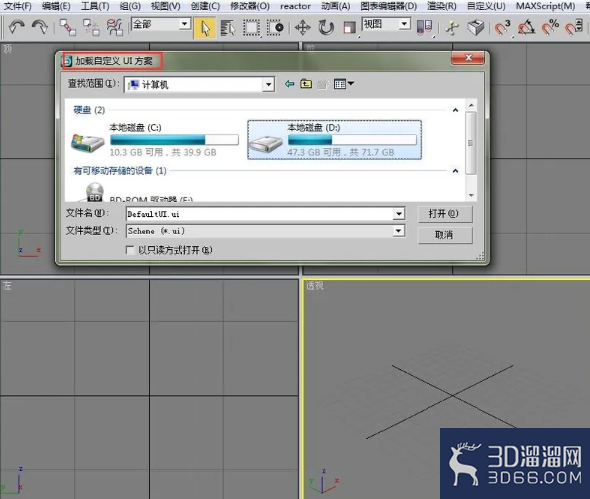
Task: Click the 取消 cancel button
Action: tap(445, 235)
